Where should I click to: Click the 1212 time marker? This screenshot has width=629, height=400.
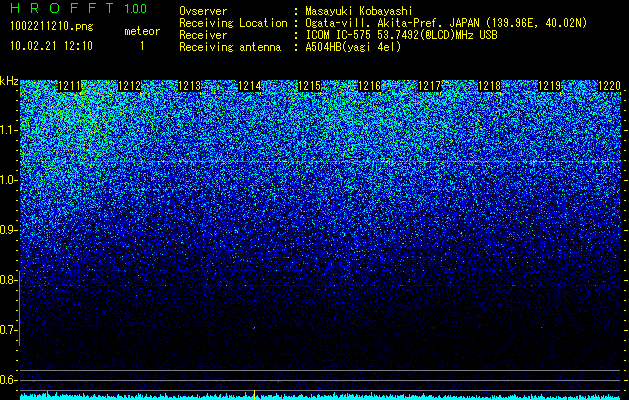(x=130, y=86)
